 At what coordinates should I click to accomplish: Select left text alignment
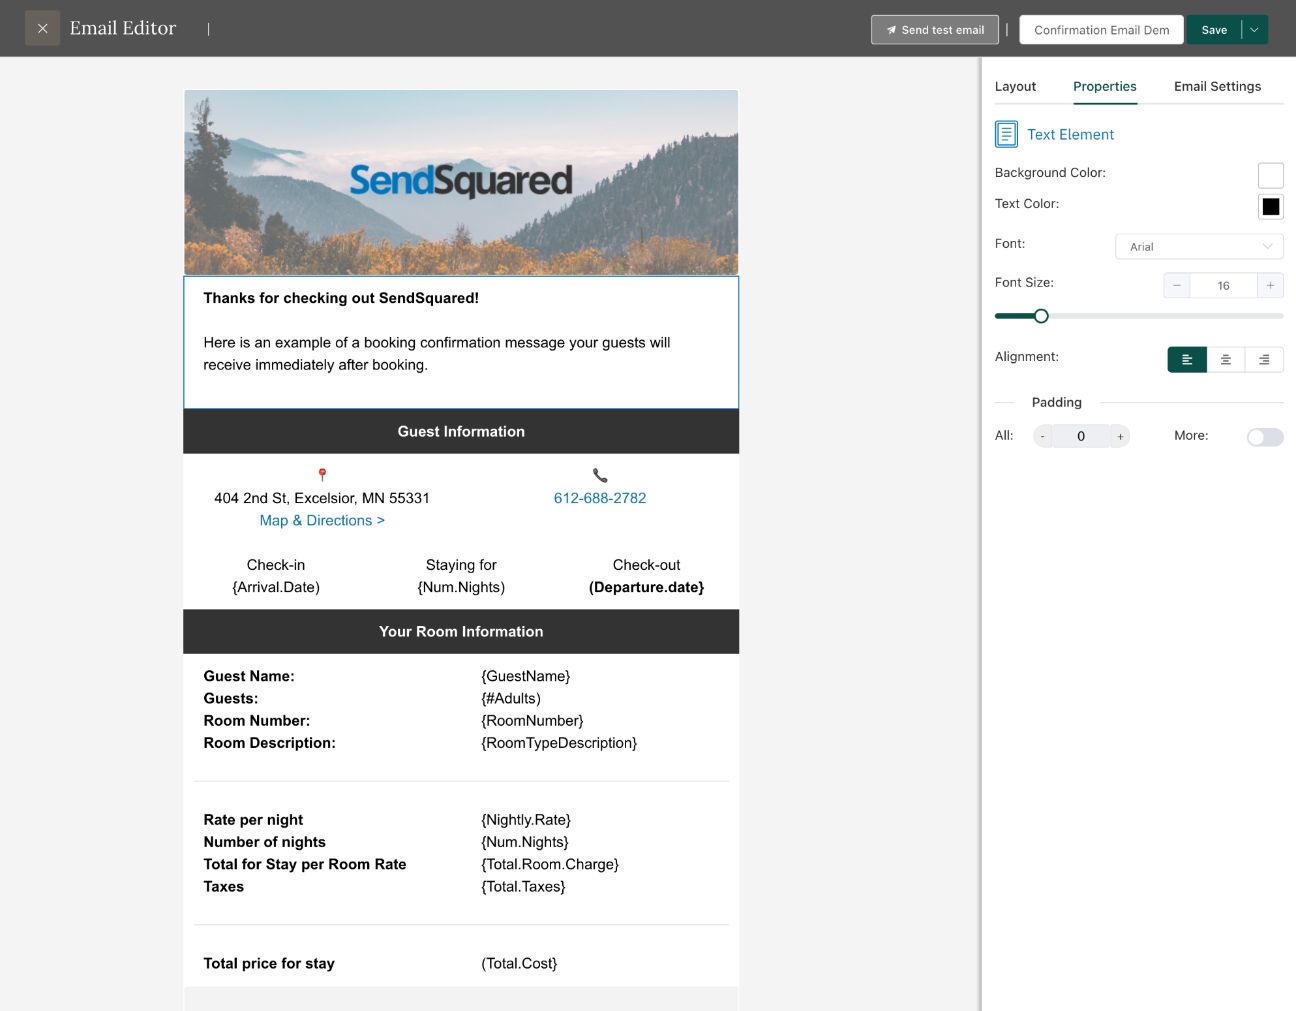click(1187, 360)
